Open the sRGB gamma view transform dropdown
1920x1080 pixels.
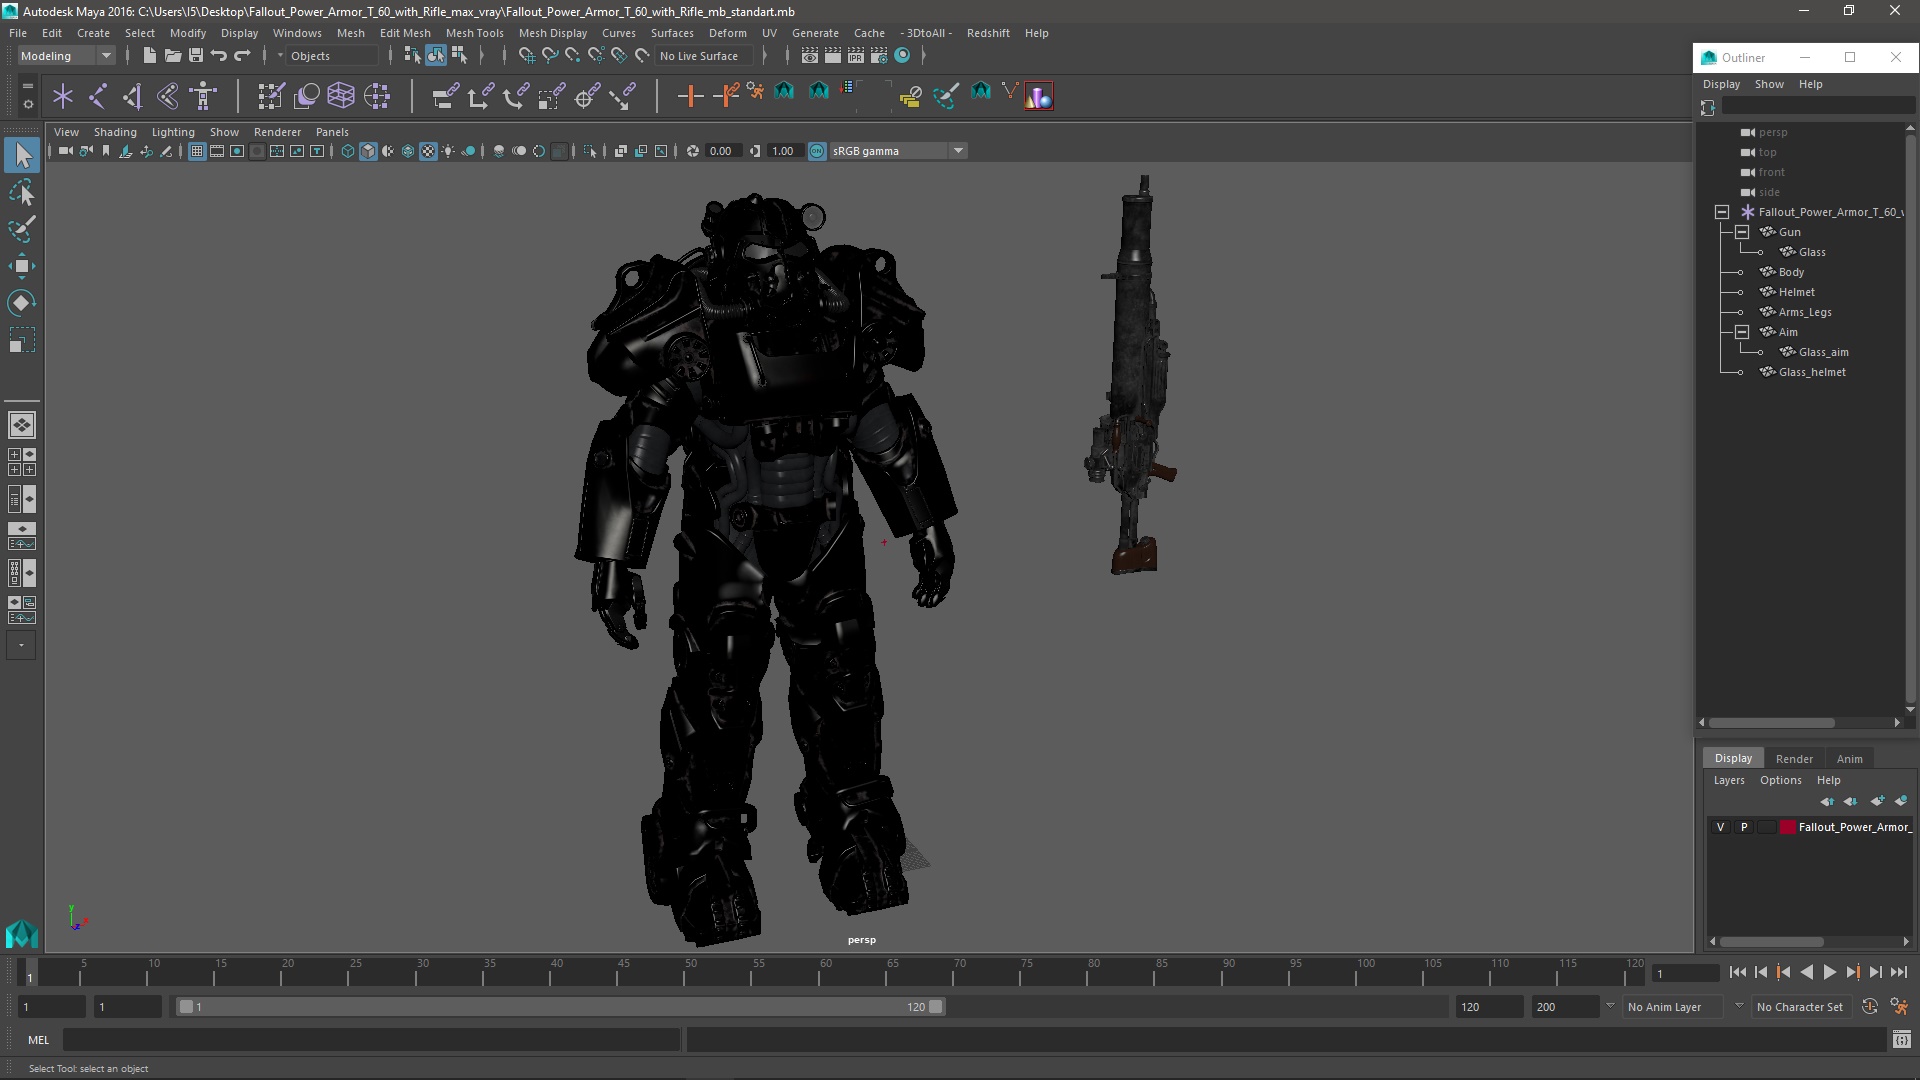coord(898,151)
